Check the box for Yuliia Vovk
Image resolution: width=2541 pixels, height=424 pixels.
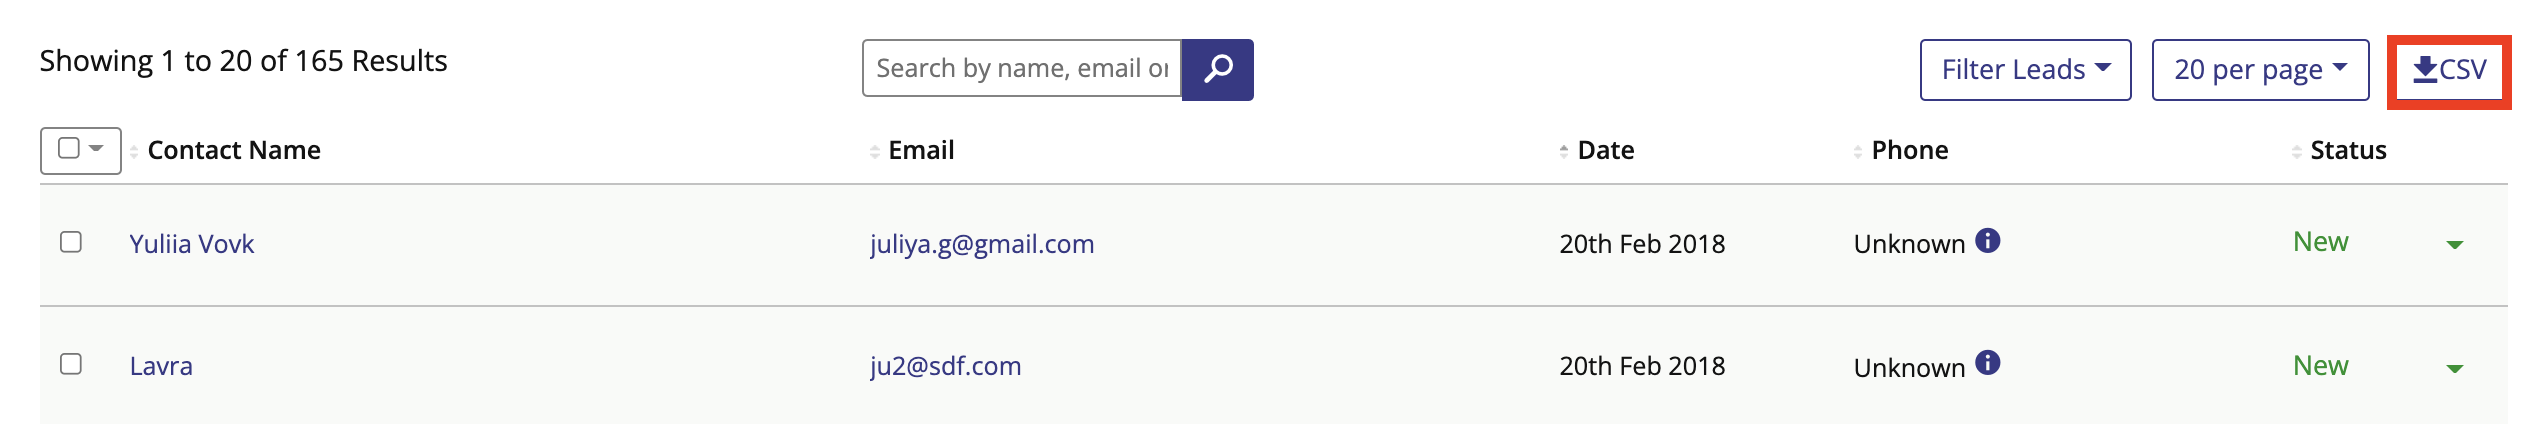coord(71,242)
